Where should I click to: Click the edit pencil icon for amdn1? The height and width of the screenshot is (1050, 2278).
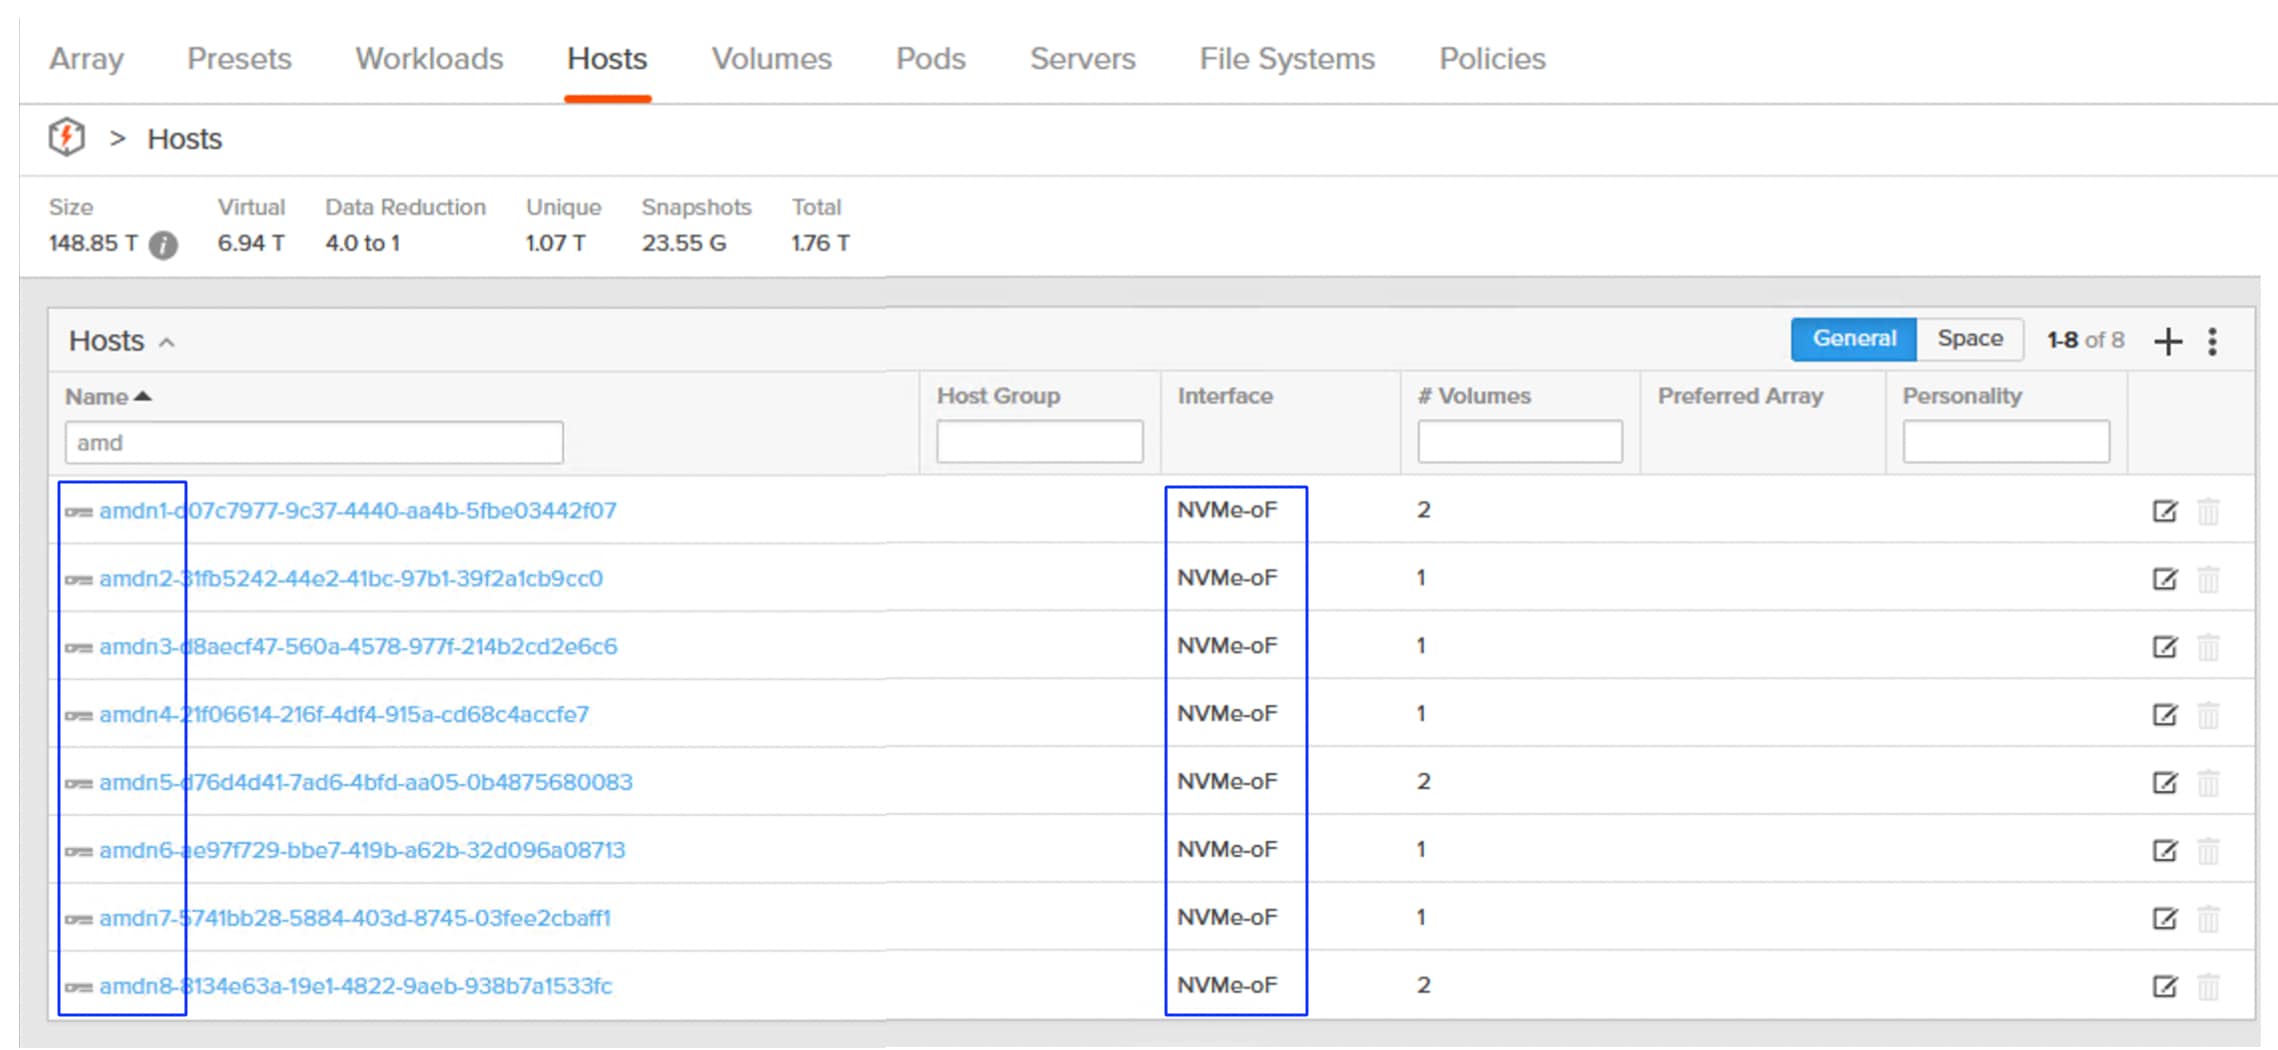[2165, 510]
